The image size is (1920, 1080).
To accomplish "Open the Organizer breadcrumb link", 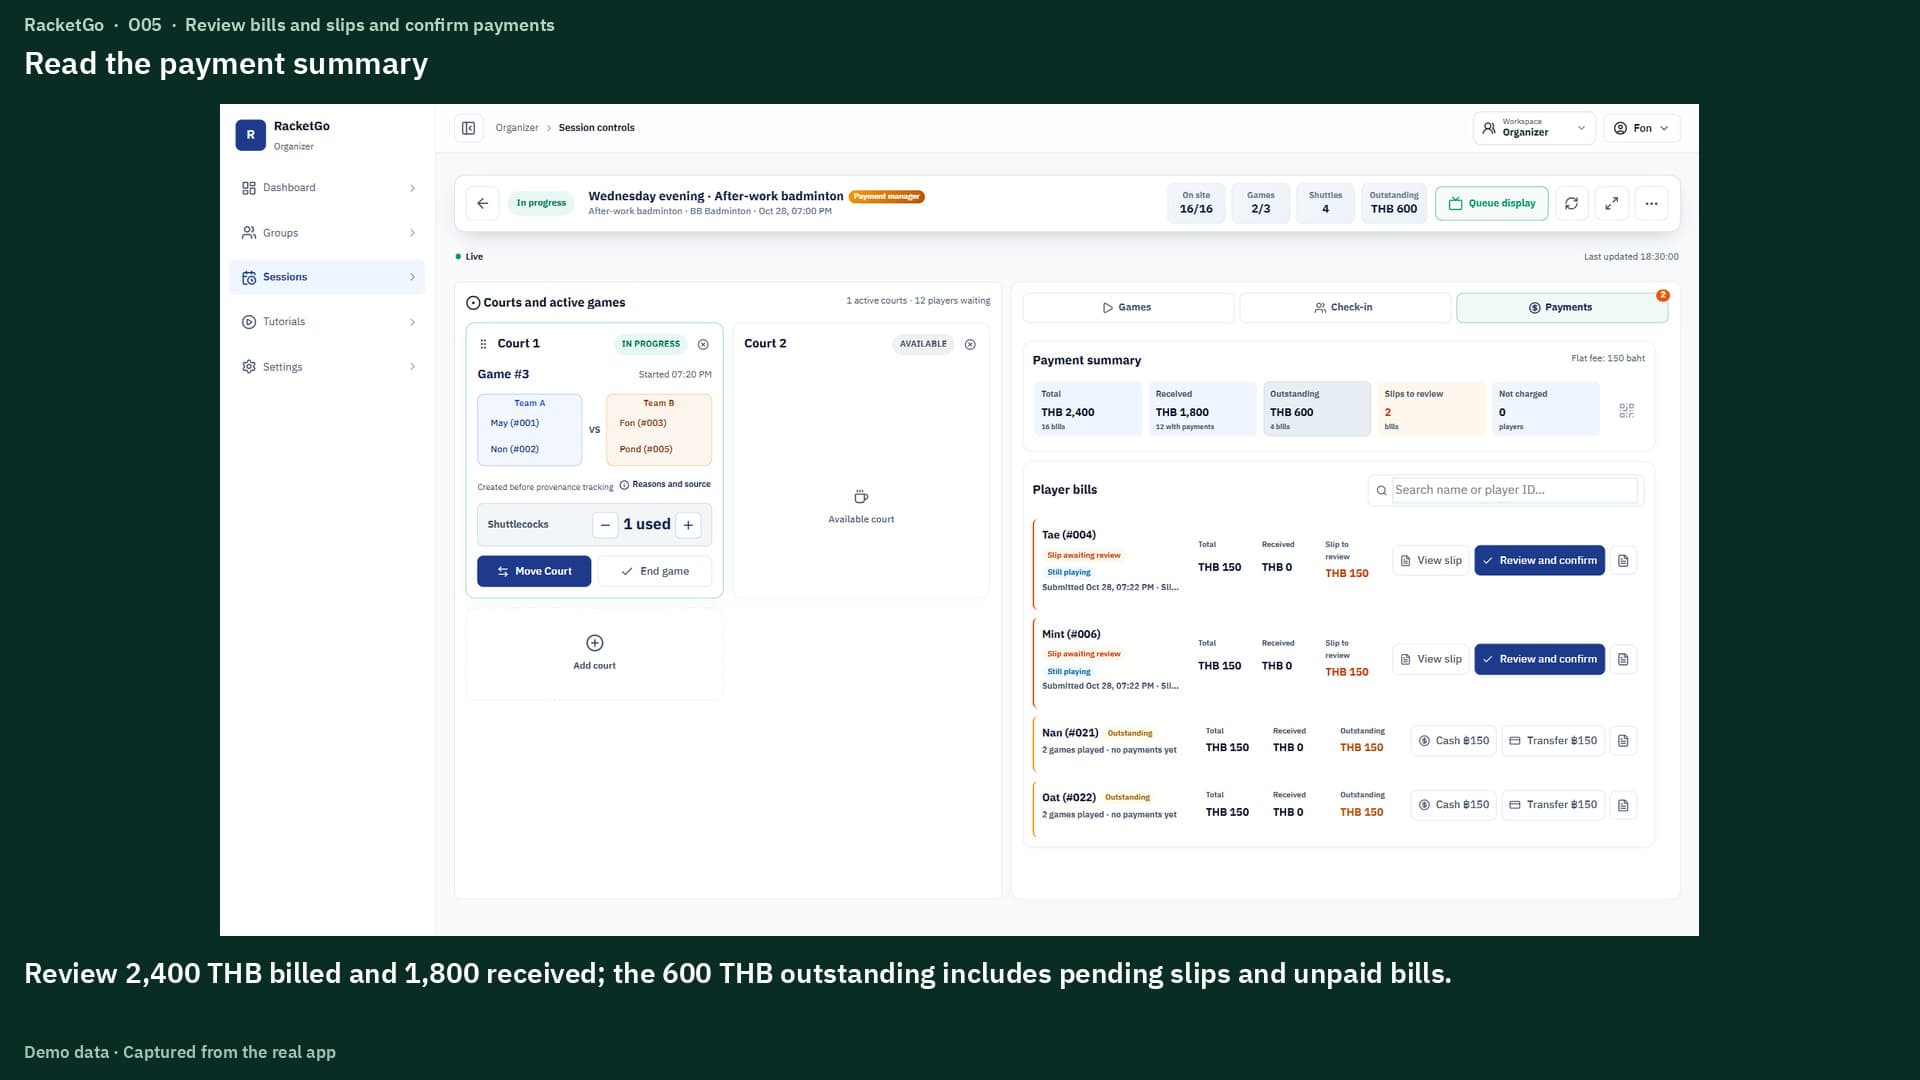I will pos(517,128).
